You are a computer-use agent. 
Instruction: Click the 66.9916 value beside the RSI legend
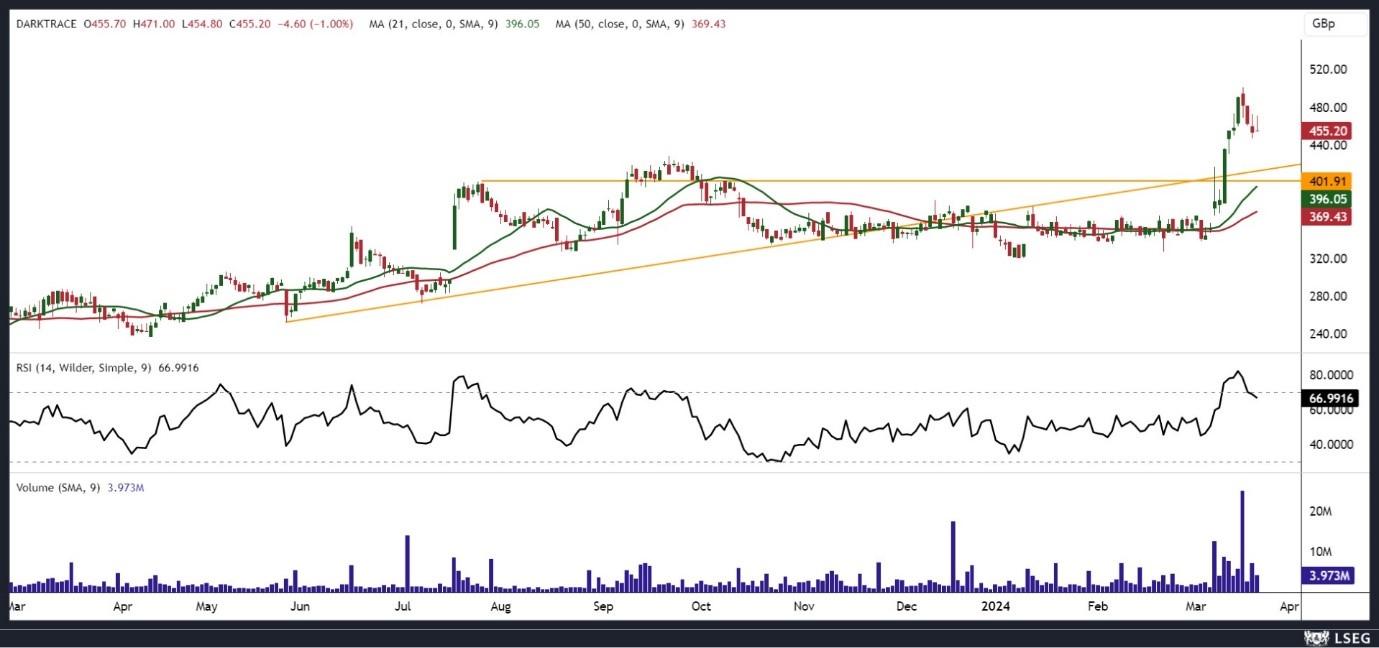point(178,368)
